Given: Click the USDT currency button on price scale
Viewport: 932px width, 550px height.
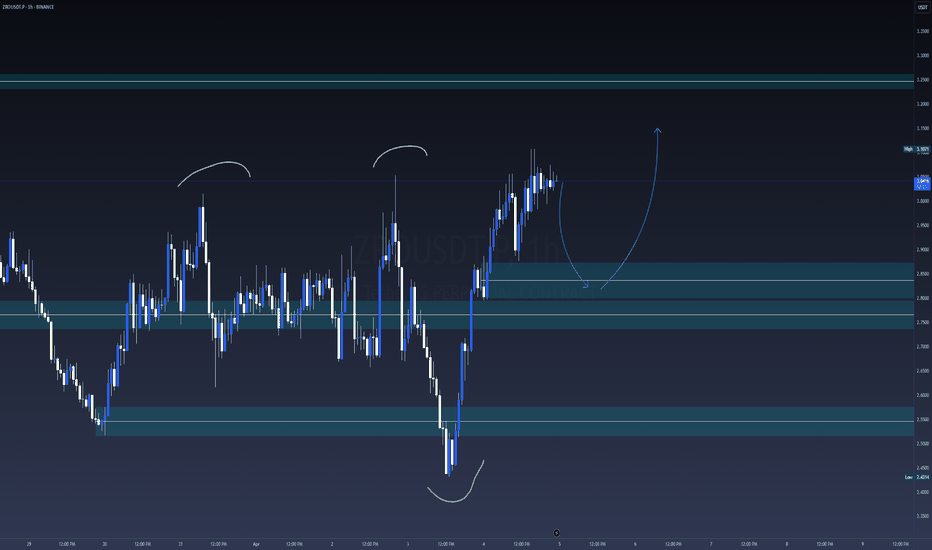Looking at the screenshot, I should pyautogui.click(x=922, y=7).
